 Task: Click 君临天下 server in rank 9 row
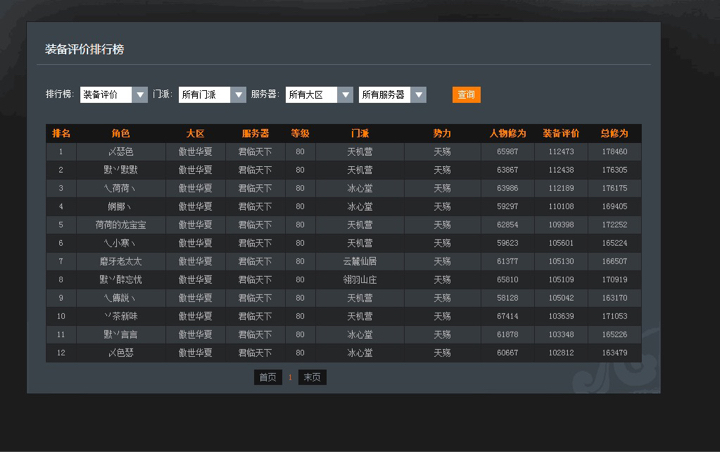(x=255, y=298)
